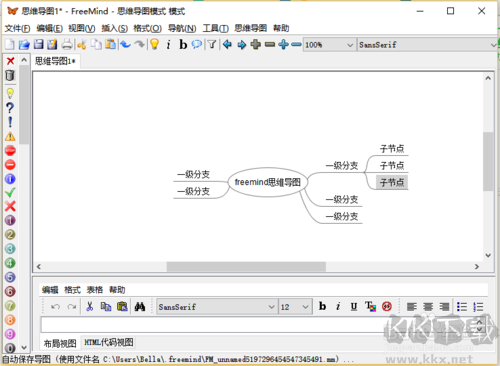This screenshot has height=366, width=500.
Task: Toggle italic in the note editor
Action: (338, 306)
